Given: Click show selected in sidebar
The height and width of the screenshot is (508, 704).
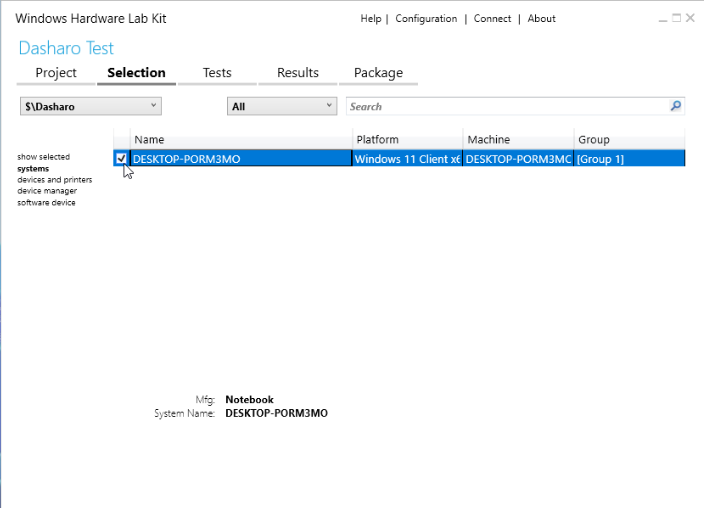Looking at the screenshot, I should tap(44, 157).
